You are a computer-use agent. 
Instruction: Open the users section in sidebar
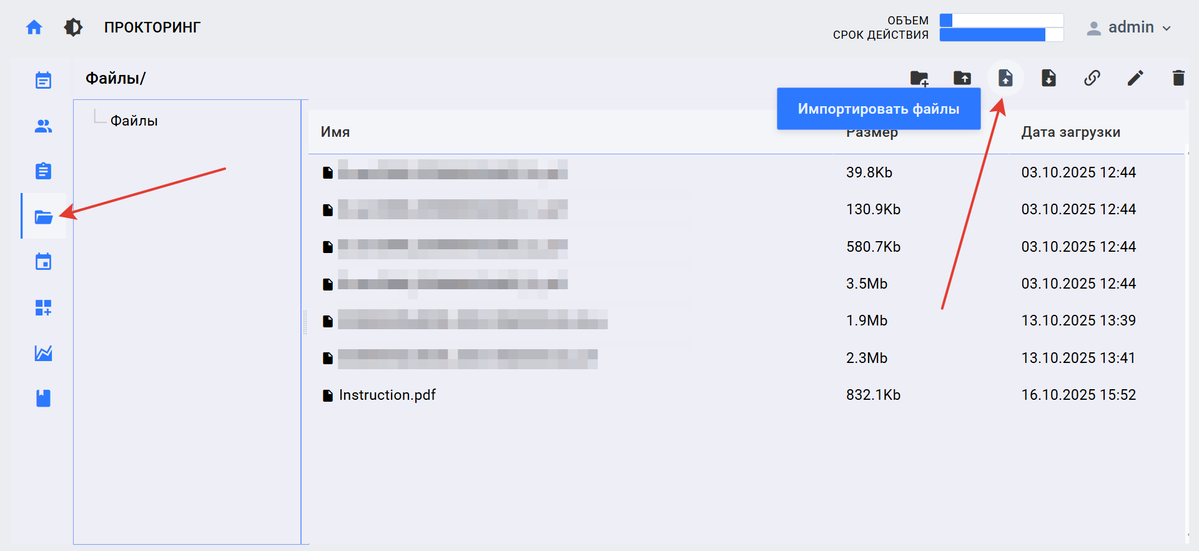[x=43, y=126]
